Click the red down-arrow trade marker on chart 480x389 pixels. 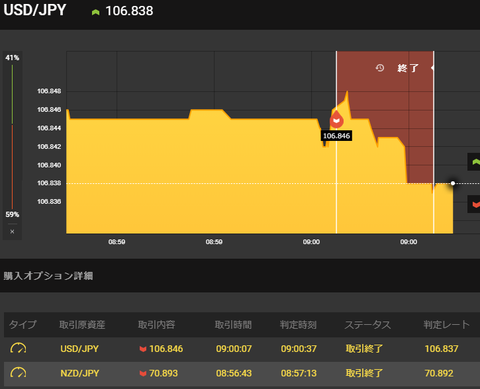[x=337, y=119]
